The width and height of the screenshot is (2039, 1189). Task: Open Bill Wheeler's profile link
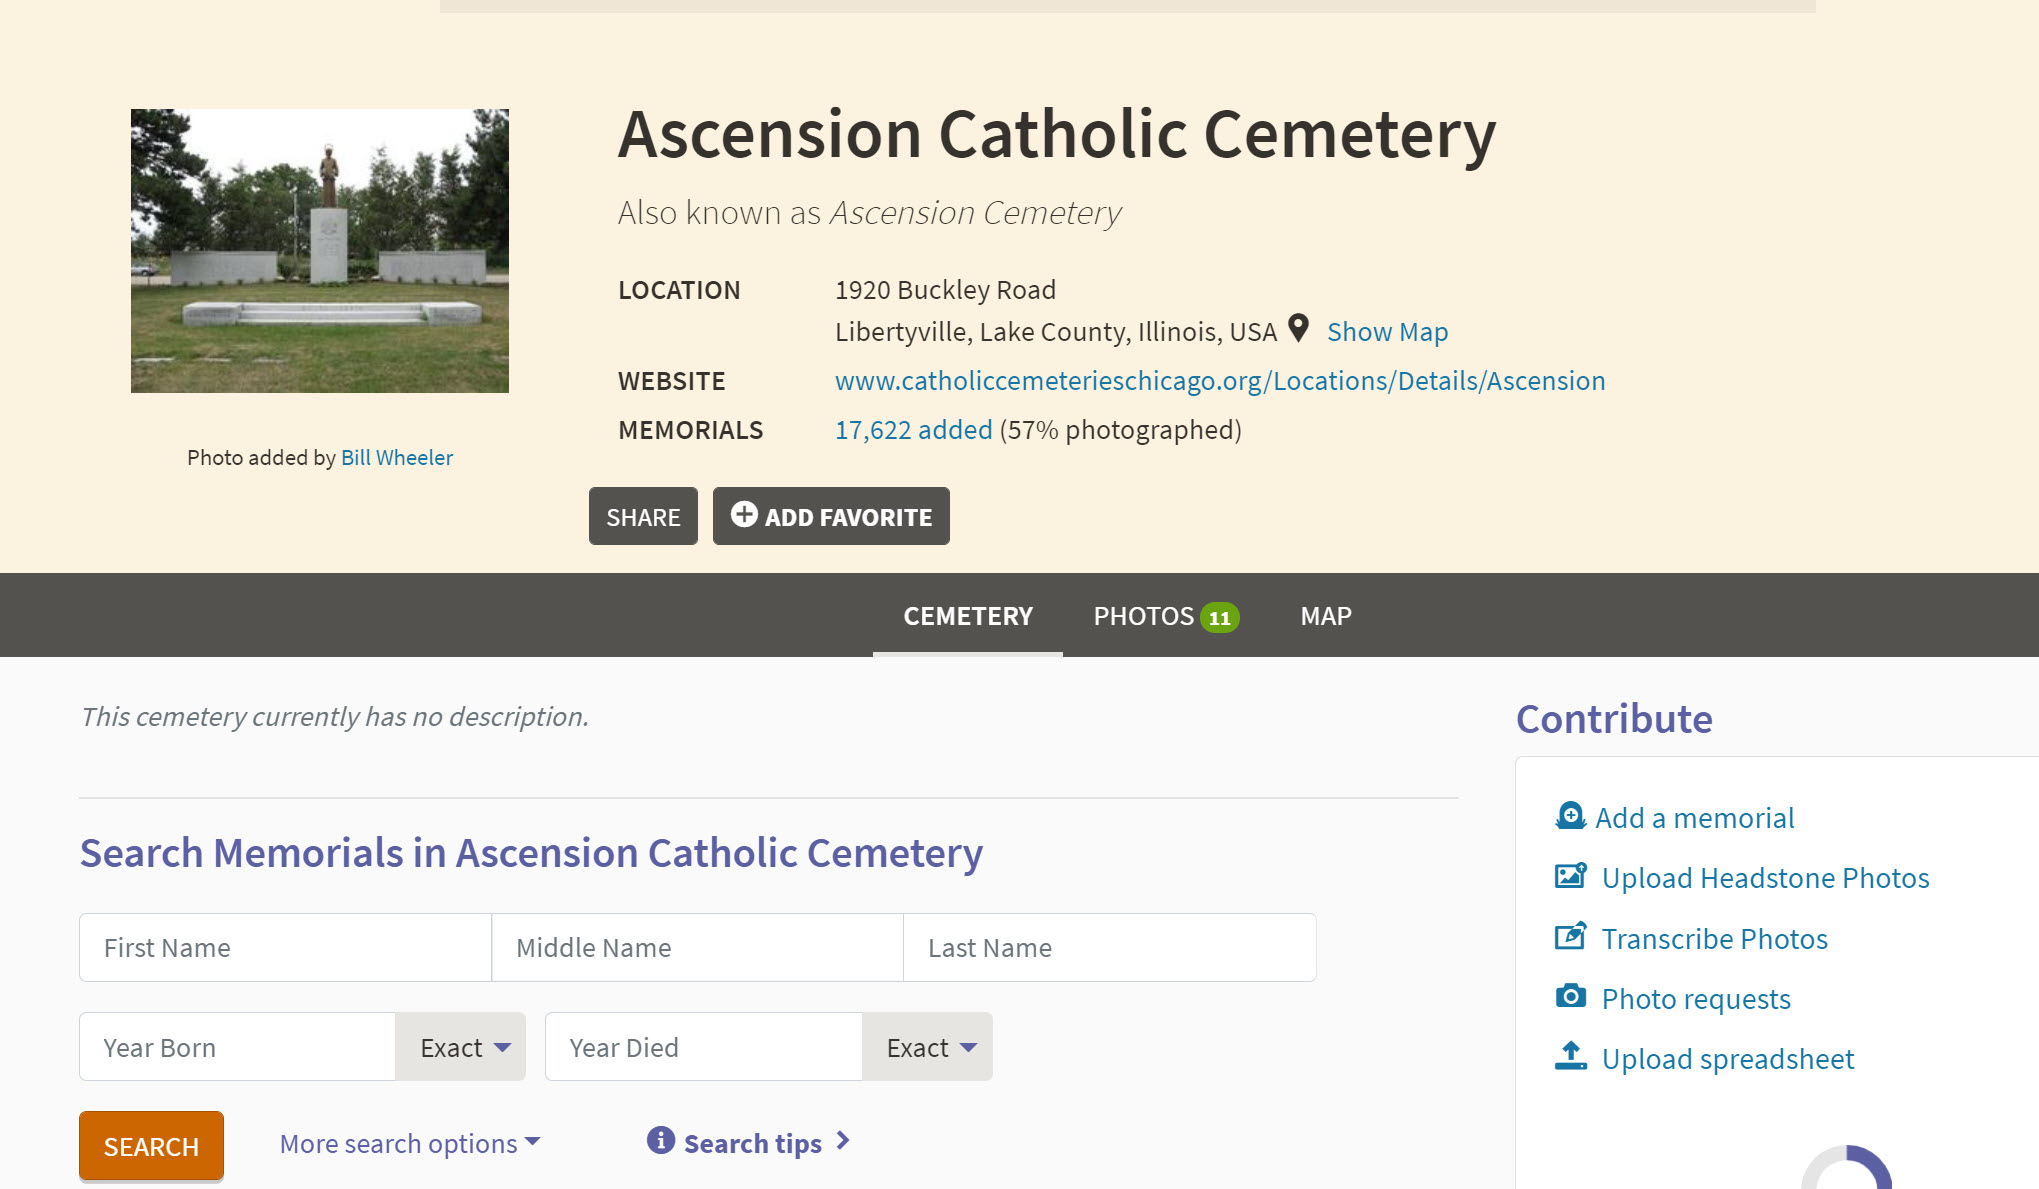(397, 458)
